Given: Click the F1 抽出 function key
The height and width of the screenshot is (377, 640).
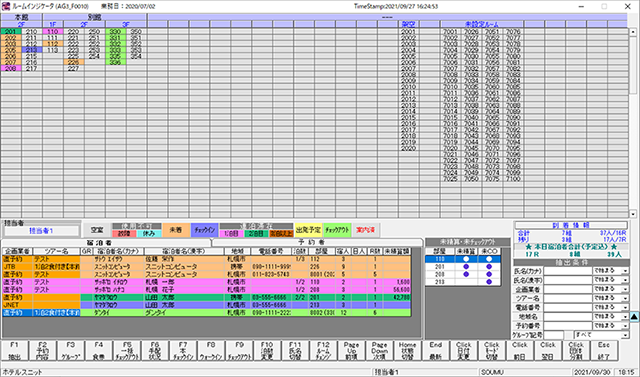Looking at the screenshot, I should click(14, 351).
